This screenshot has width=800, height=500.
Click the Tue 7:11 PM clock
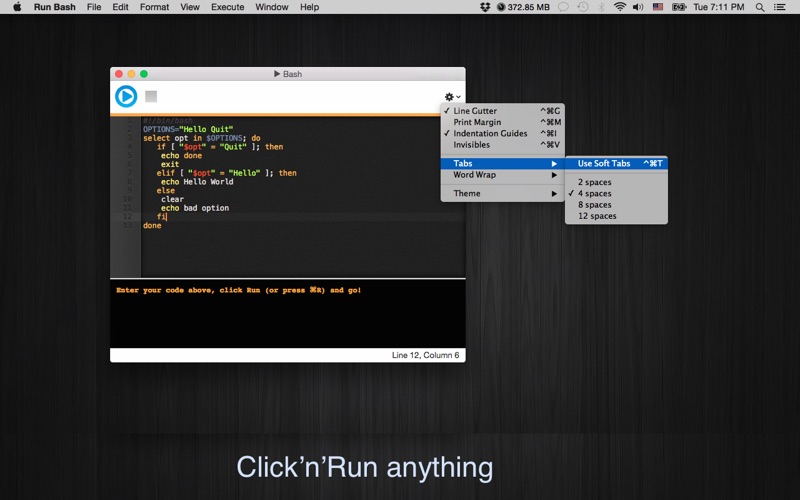(718, 7)
